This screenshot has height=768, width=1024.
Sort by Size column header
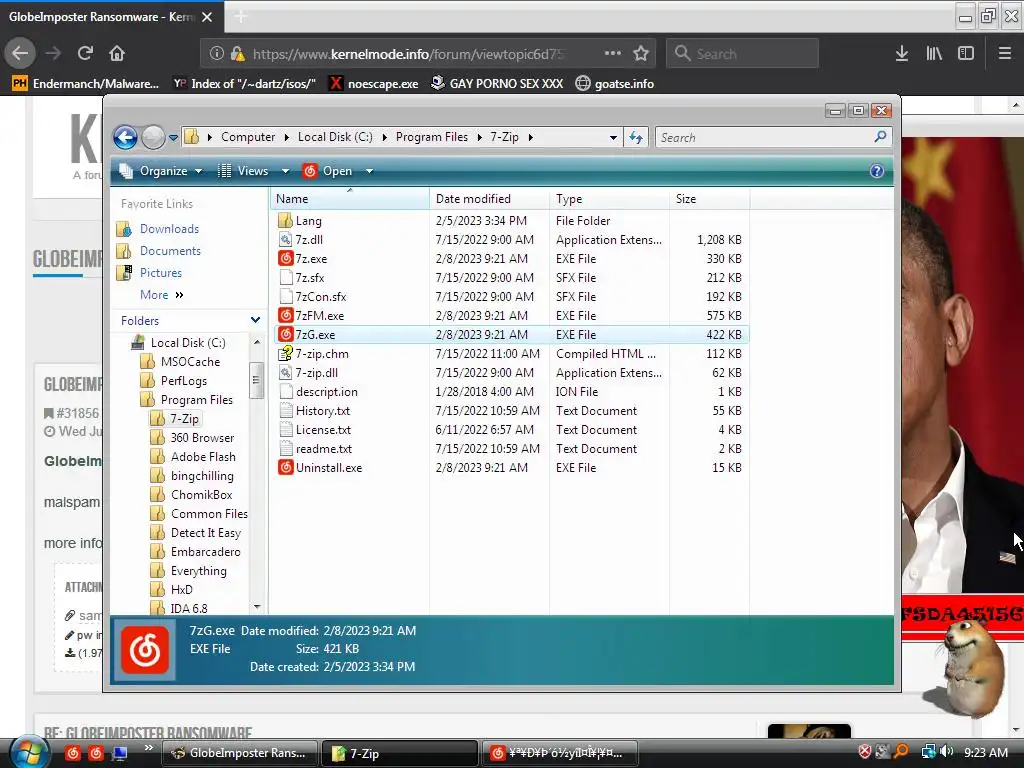click(710, 199)
